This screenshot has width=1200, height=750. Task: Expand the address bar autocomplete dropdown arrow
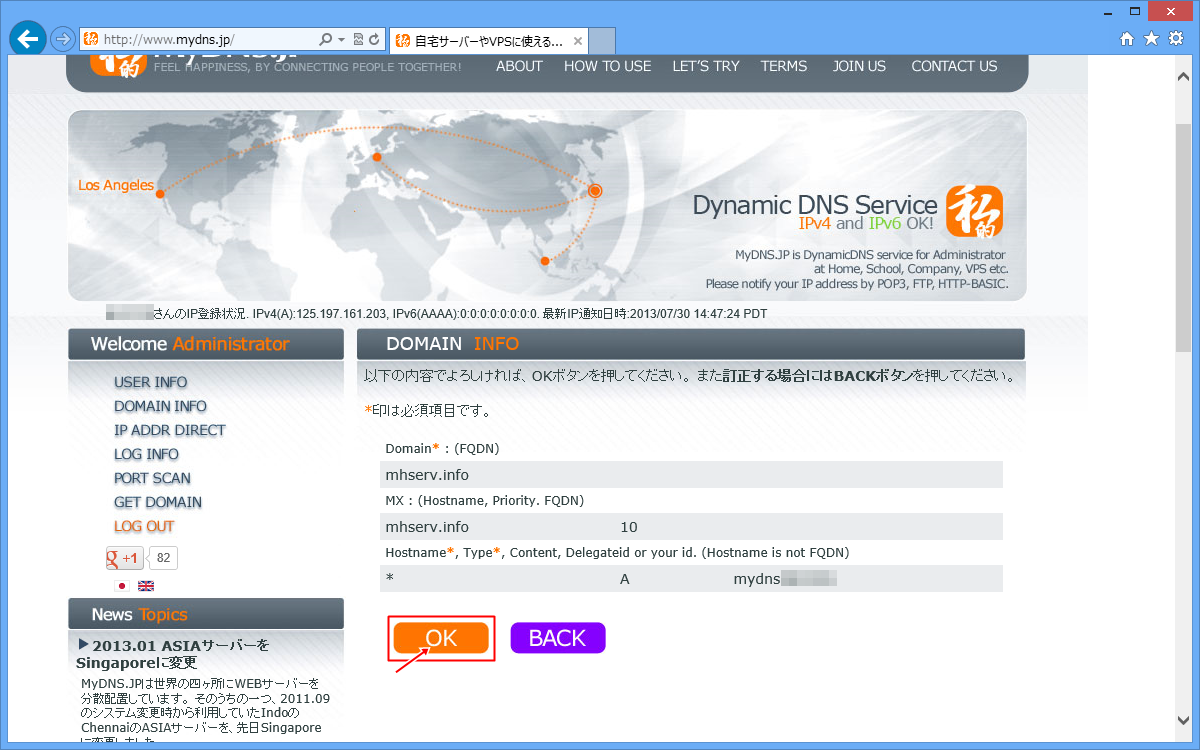(x=342, y=40)
